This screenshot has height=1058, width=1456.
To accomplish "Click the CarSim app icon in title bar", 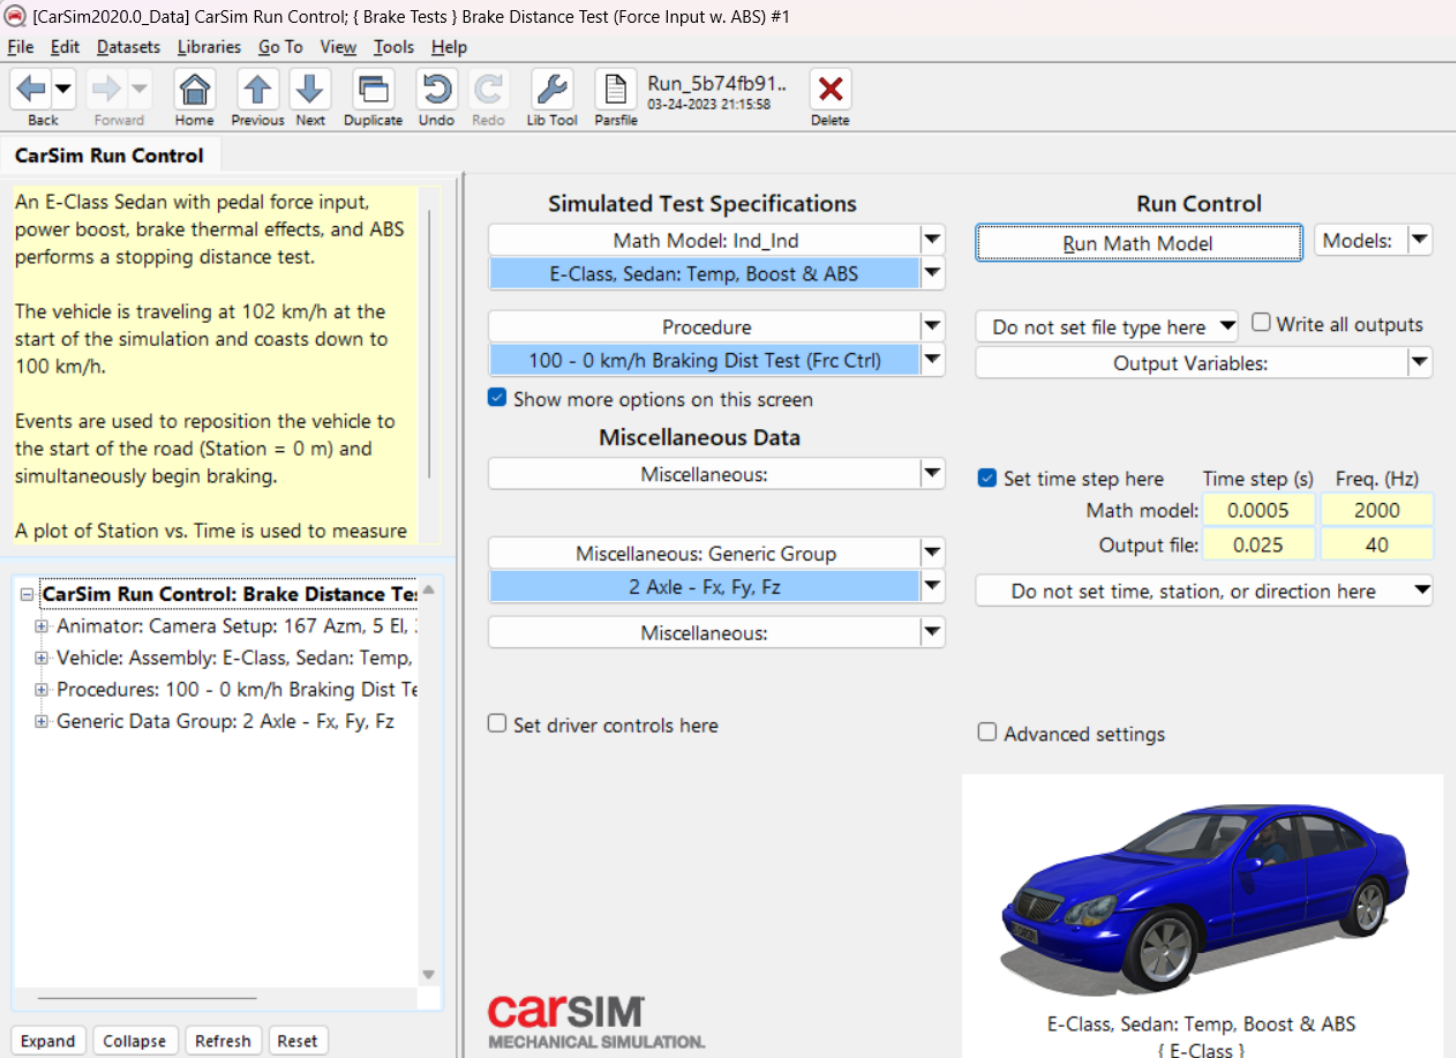I will click(15, 16).
